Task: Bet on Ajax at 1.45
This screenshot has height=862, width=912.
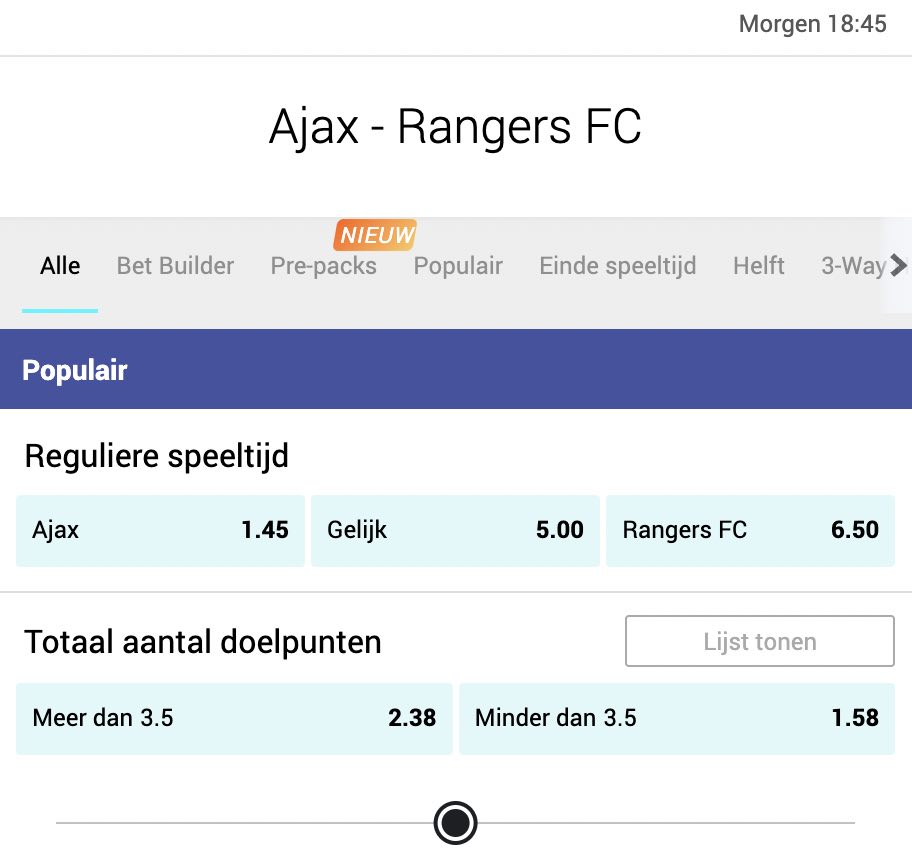Action: (x=160, y=530)
